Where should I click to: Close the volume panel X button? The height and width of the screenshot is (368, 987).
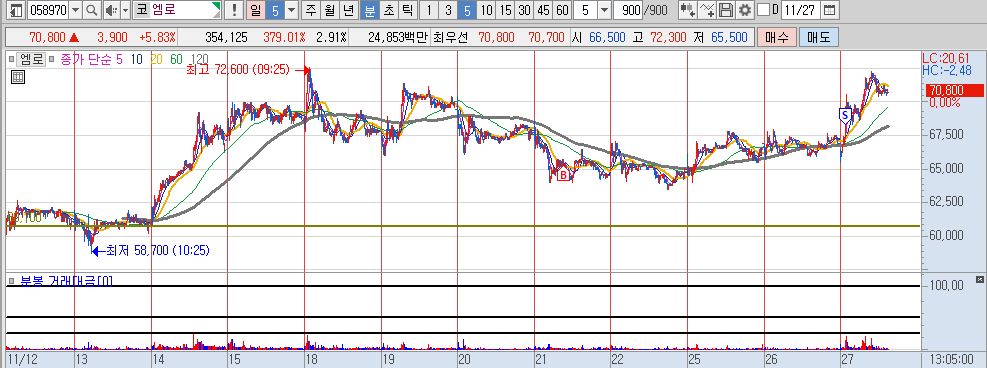tap(979, 279)
